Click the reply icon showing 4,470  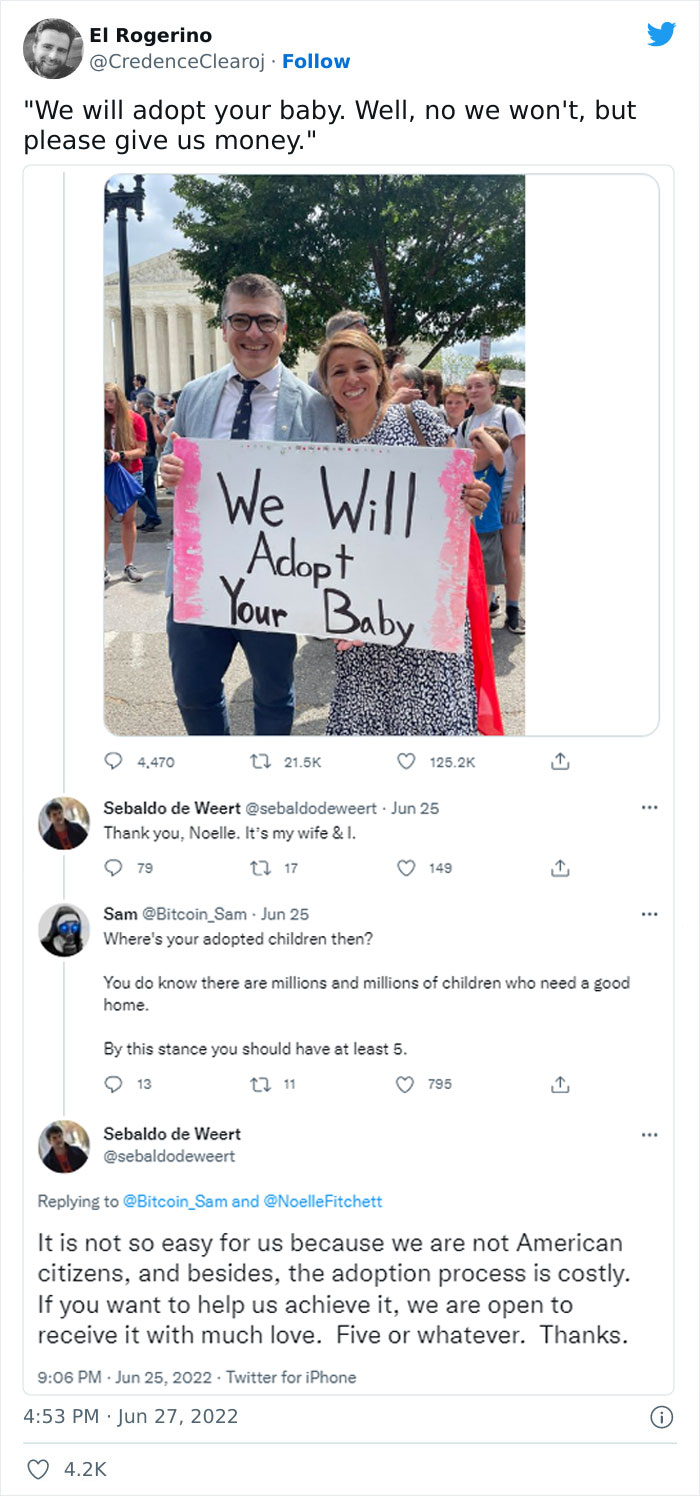[113, 762]
